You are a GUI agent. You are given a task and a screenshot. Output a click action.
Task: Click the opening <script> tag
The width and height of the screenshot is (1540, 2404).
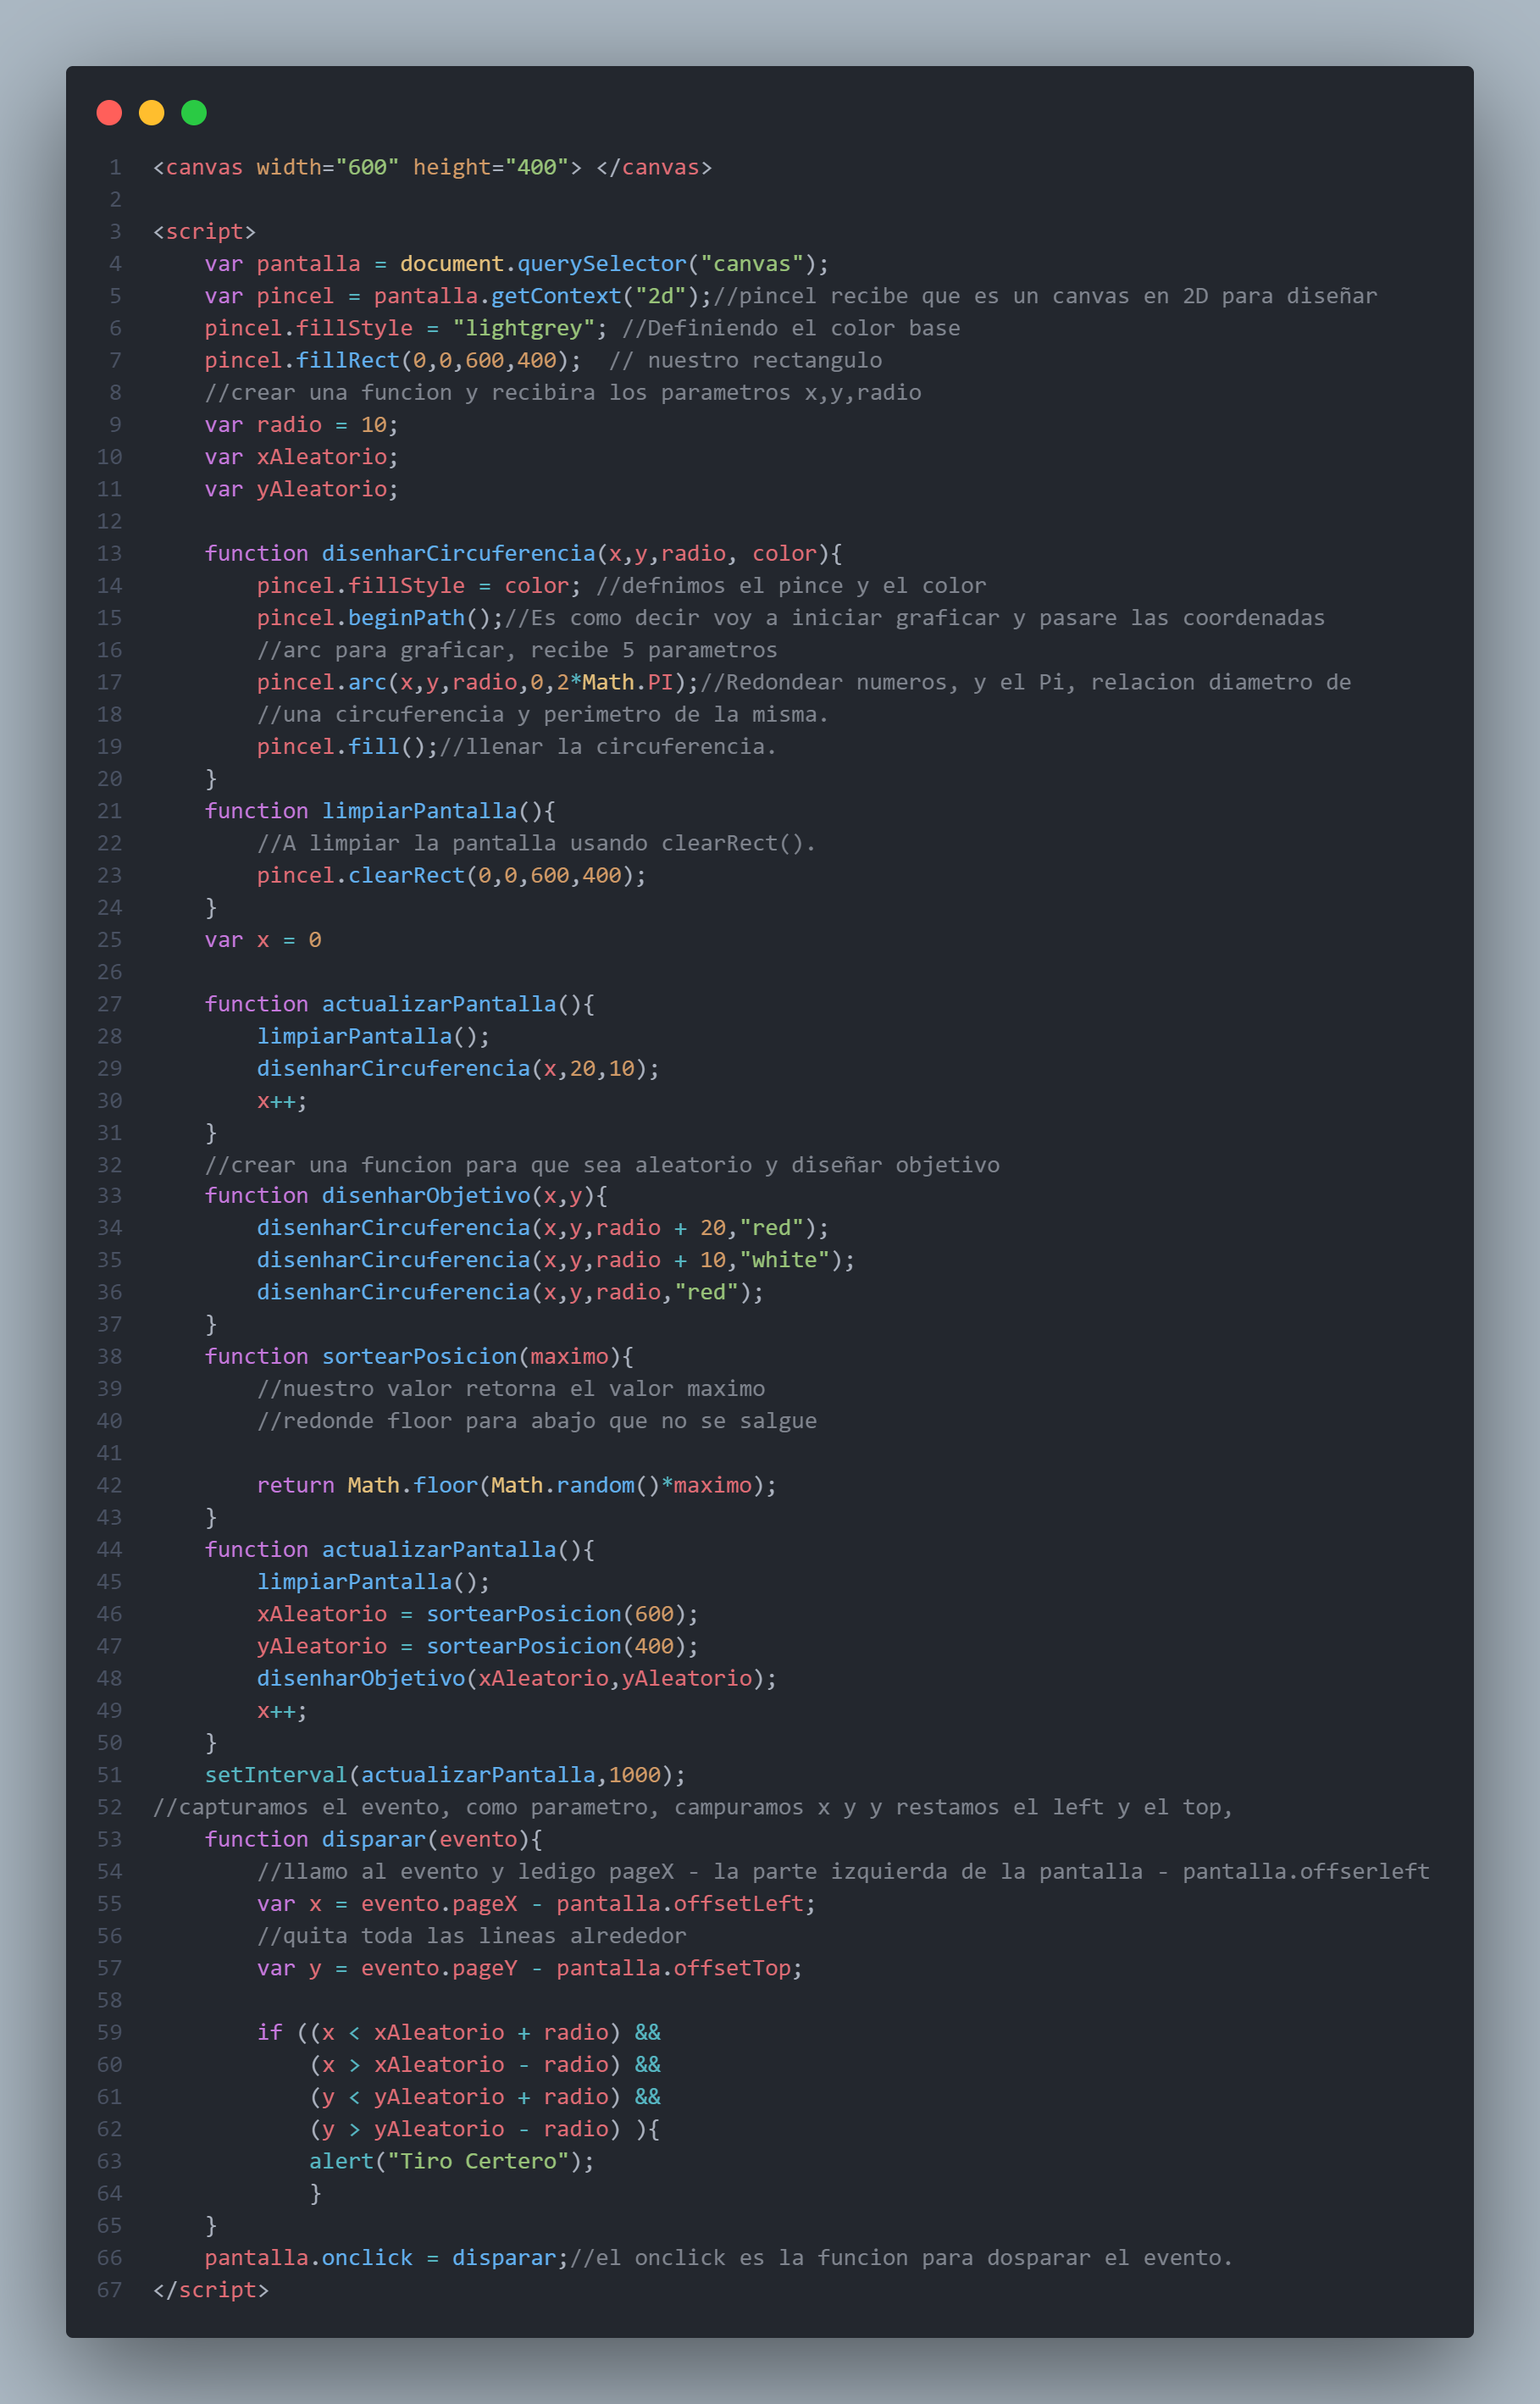coord(204,231)
